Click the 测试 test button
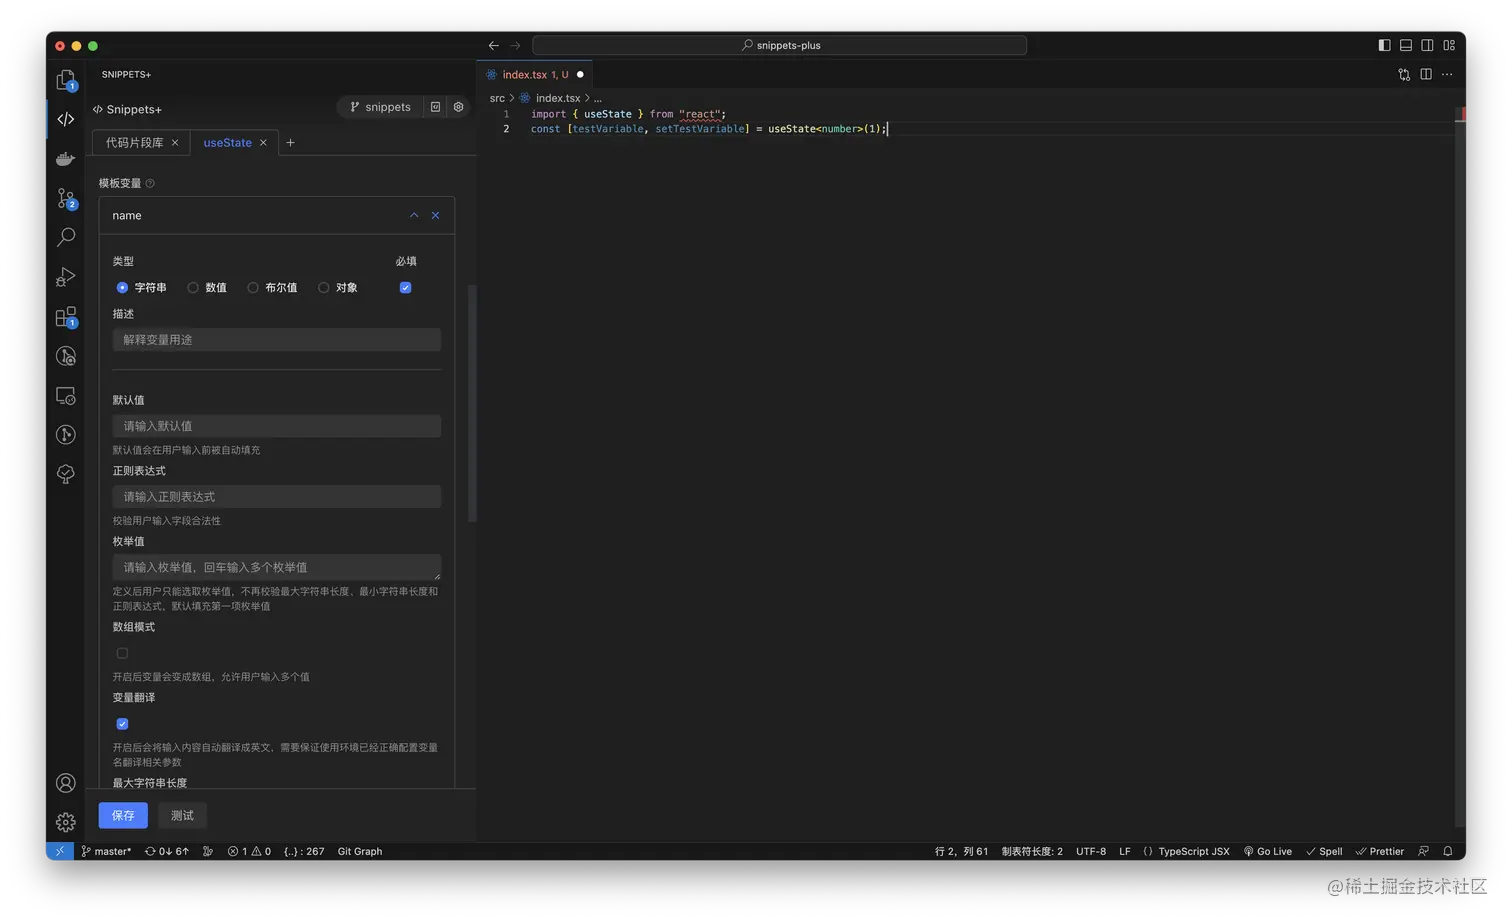This screenshot has width=1512, height=921. click(x=182, y=815)
